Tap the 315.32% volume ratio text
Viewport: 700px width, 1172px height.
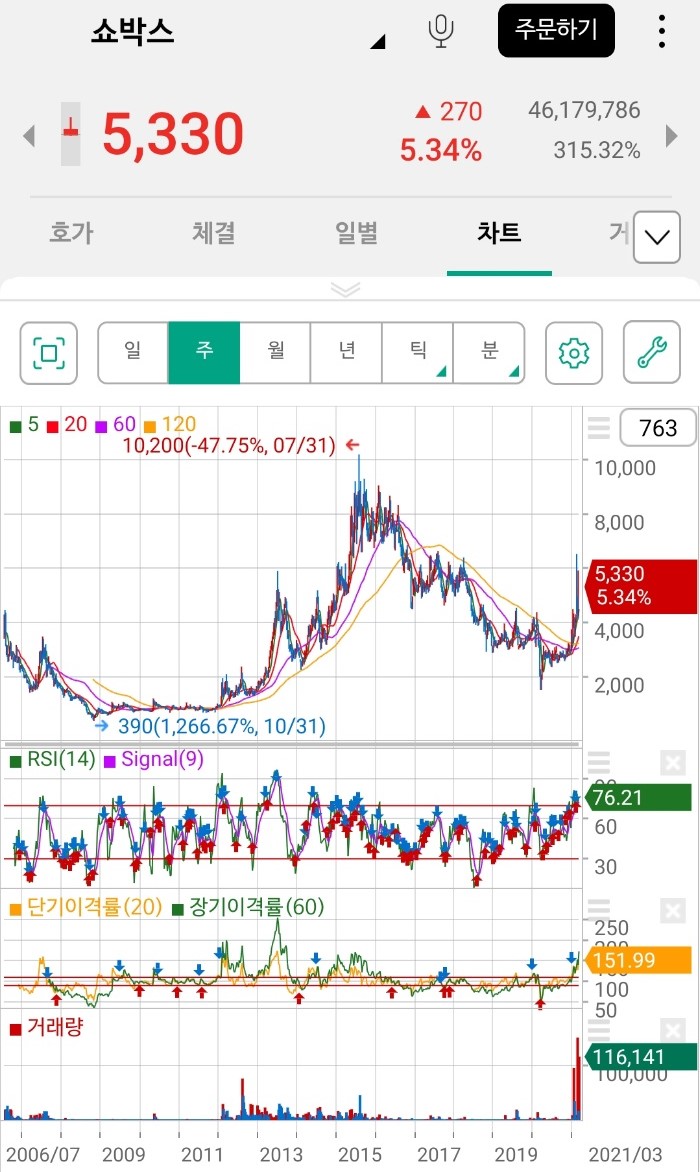[597, 151]
